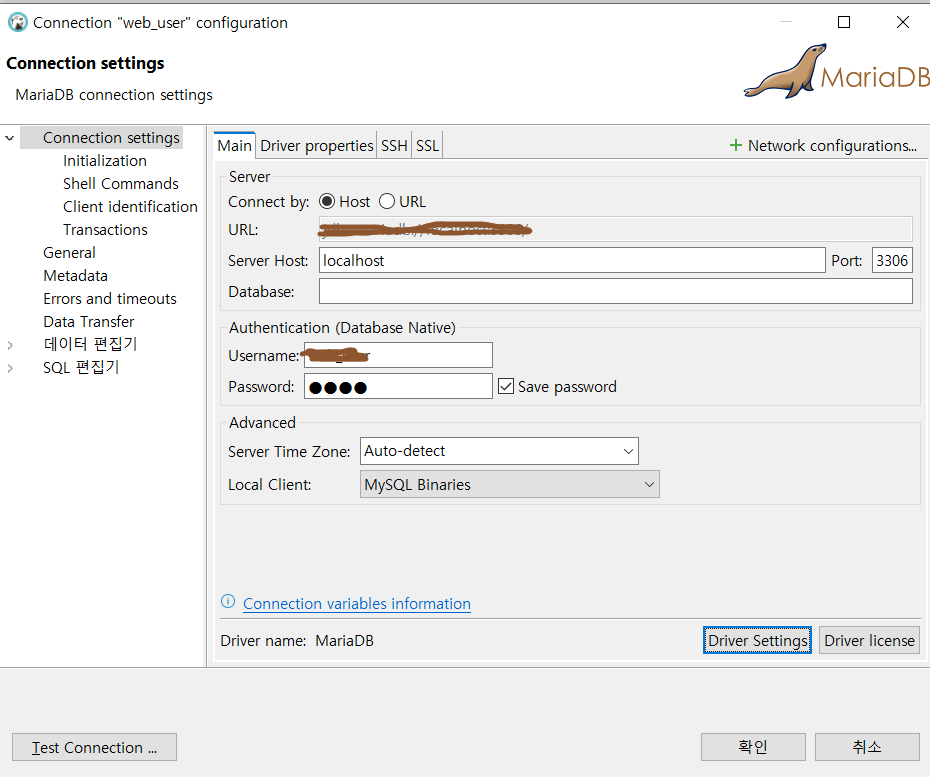The image size is (930, 777).
Task: Click the Server Host input field
Action: 572,260
